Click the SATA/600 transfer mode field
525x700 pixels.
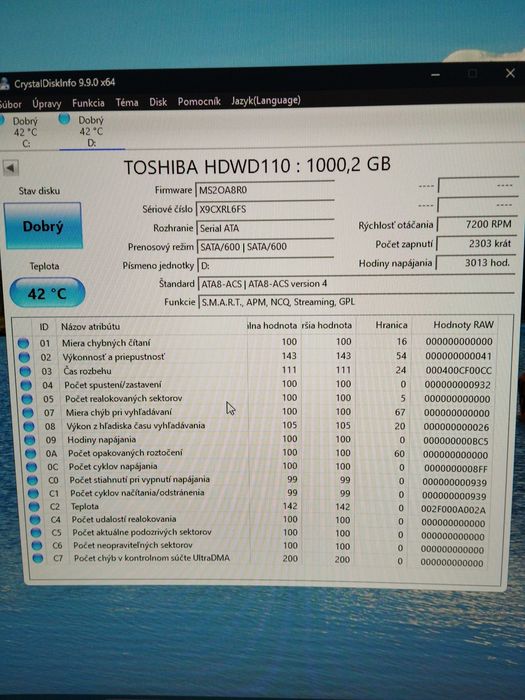coord(265,246)
